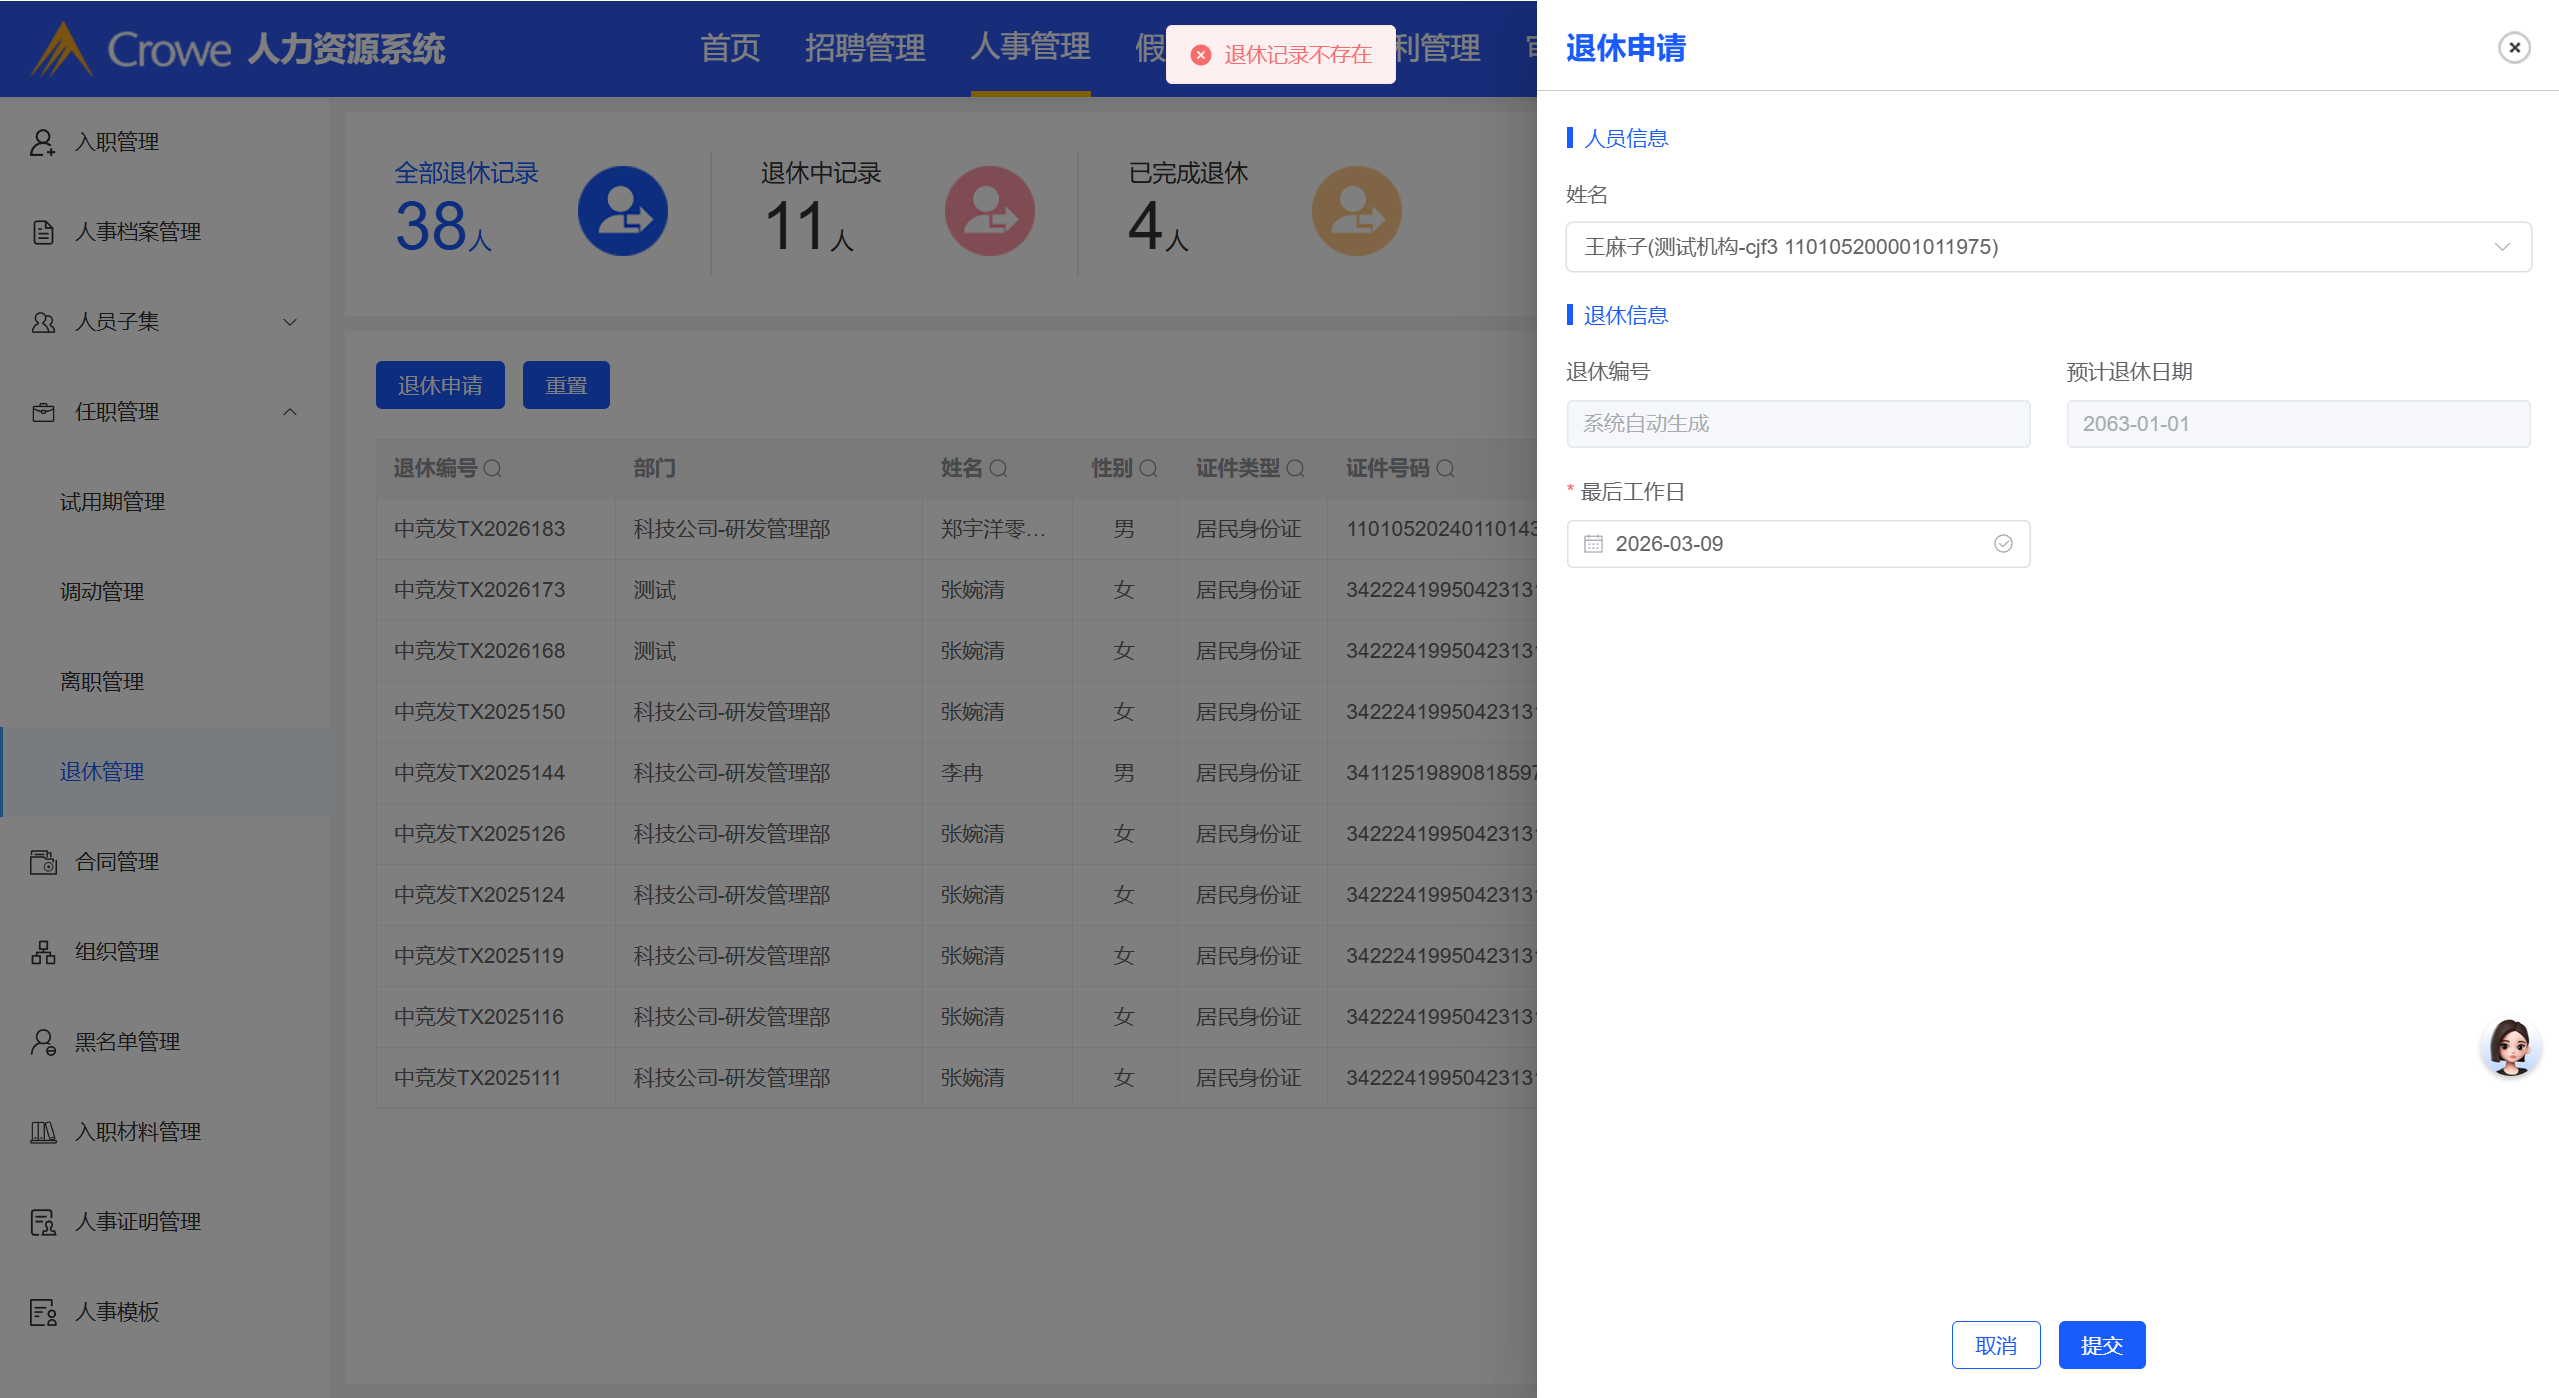Open 离职管理 in the sidebar
This screenshot has height=1398, width=2559.
coord(102,682)
